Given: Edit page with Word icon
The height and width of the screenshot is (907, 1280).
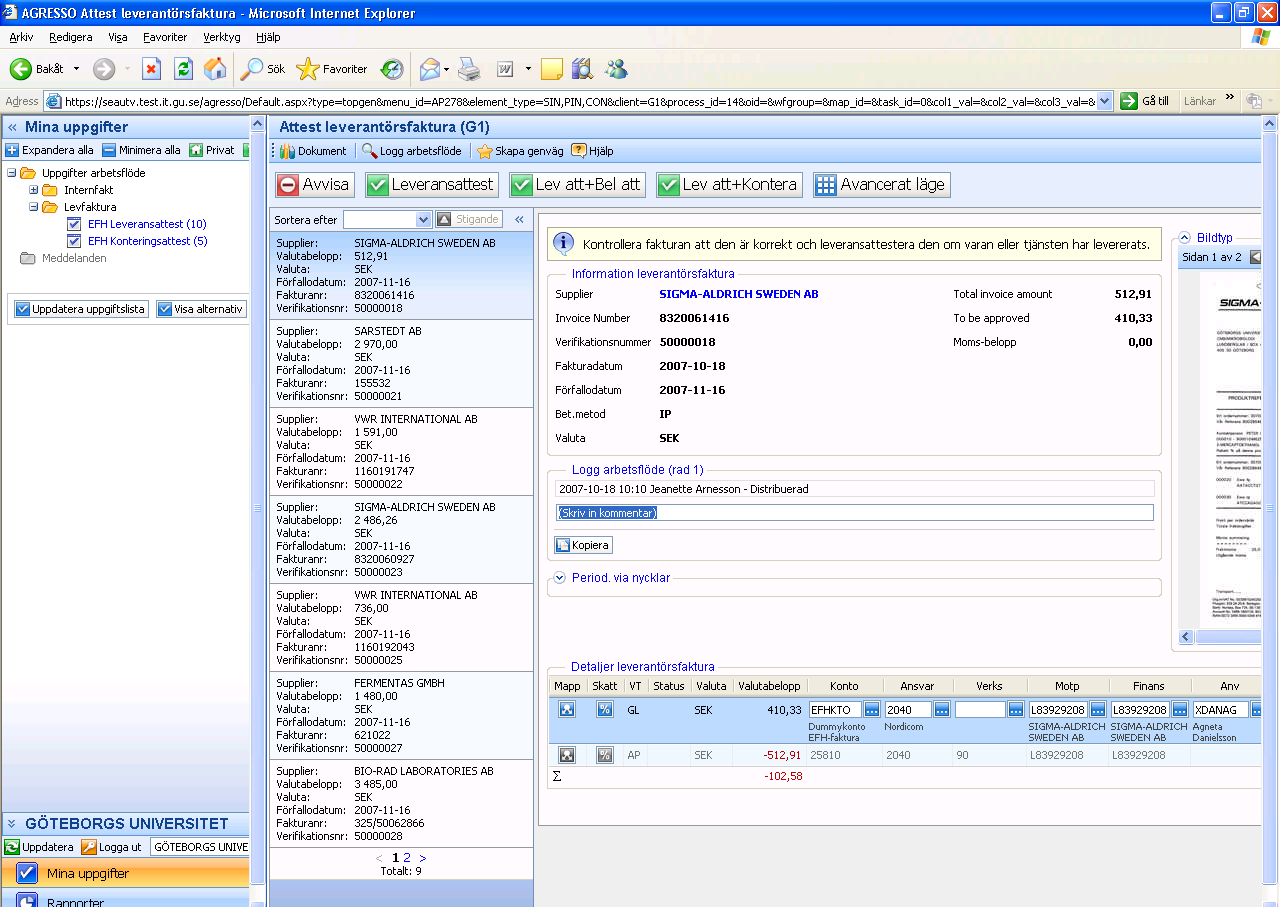Looking at the screenshot, I should click(505, 69).
